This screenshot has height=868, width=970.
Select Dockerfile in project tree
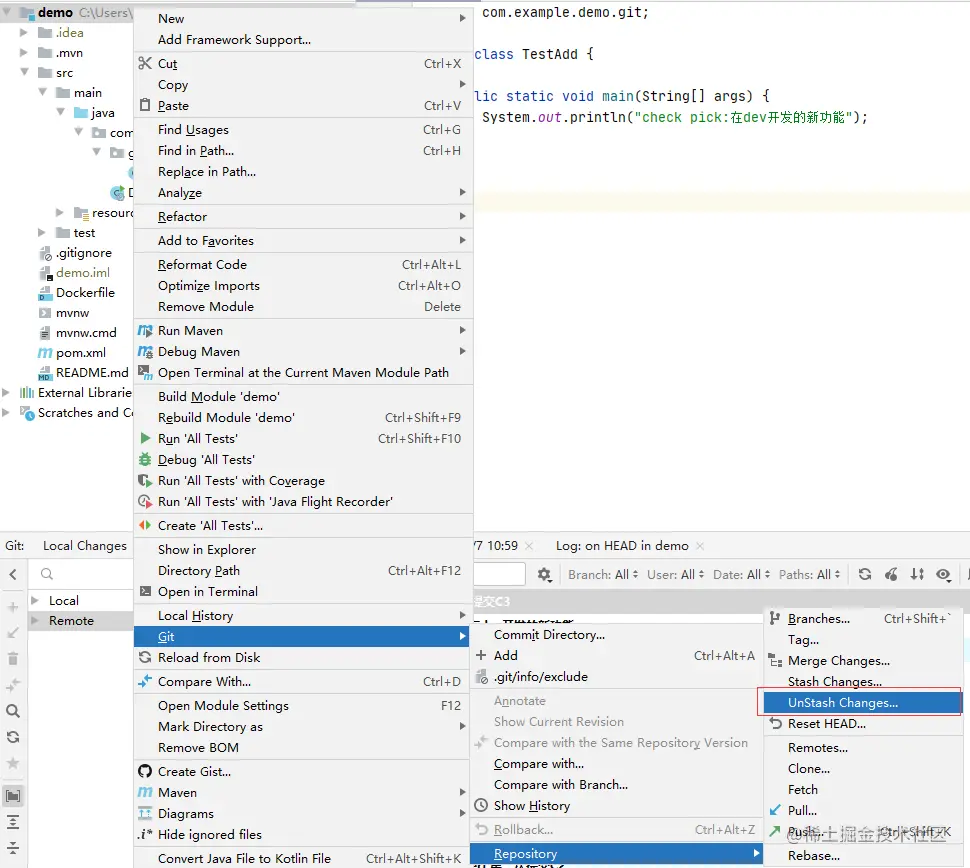click(x=85, y=293)
